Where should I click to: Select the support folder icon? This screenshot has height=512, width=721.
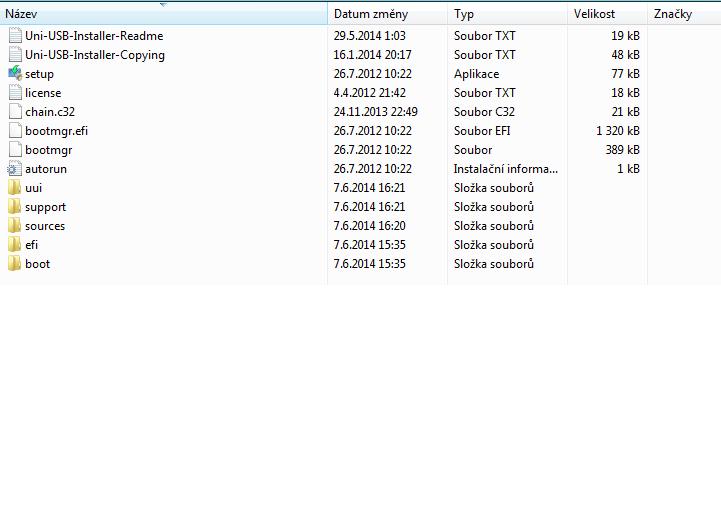coord(14,207)
